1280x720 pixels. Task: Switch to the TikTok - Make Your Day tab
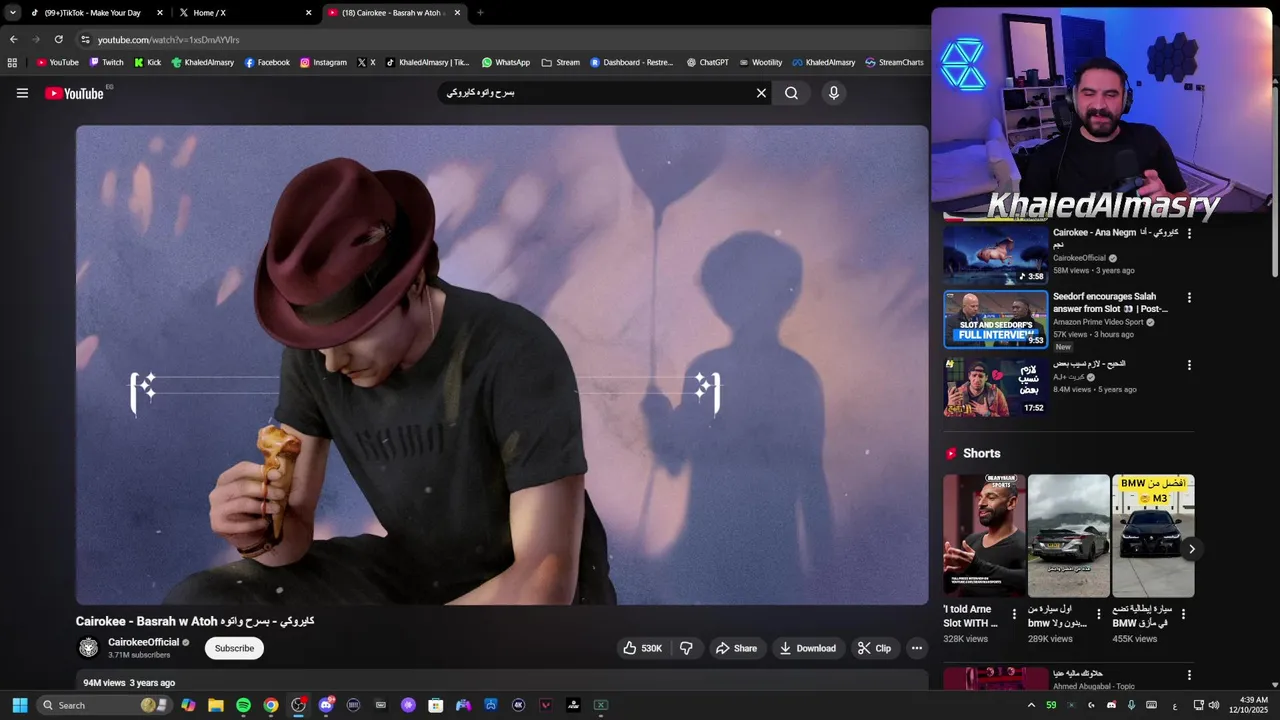point(97,13)
